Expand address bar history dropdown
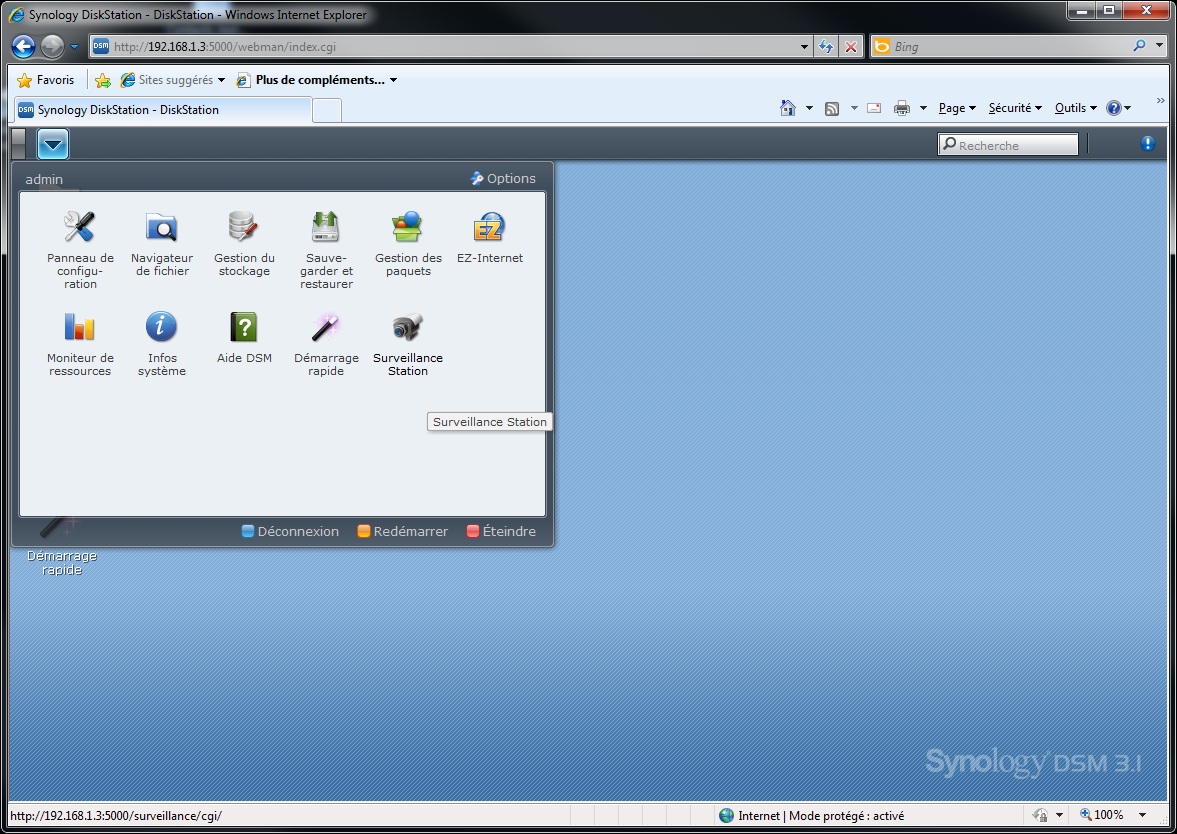1177x834 pixels. click(805, 47)
